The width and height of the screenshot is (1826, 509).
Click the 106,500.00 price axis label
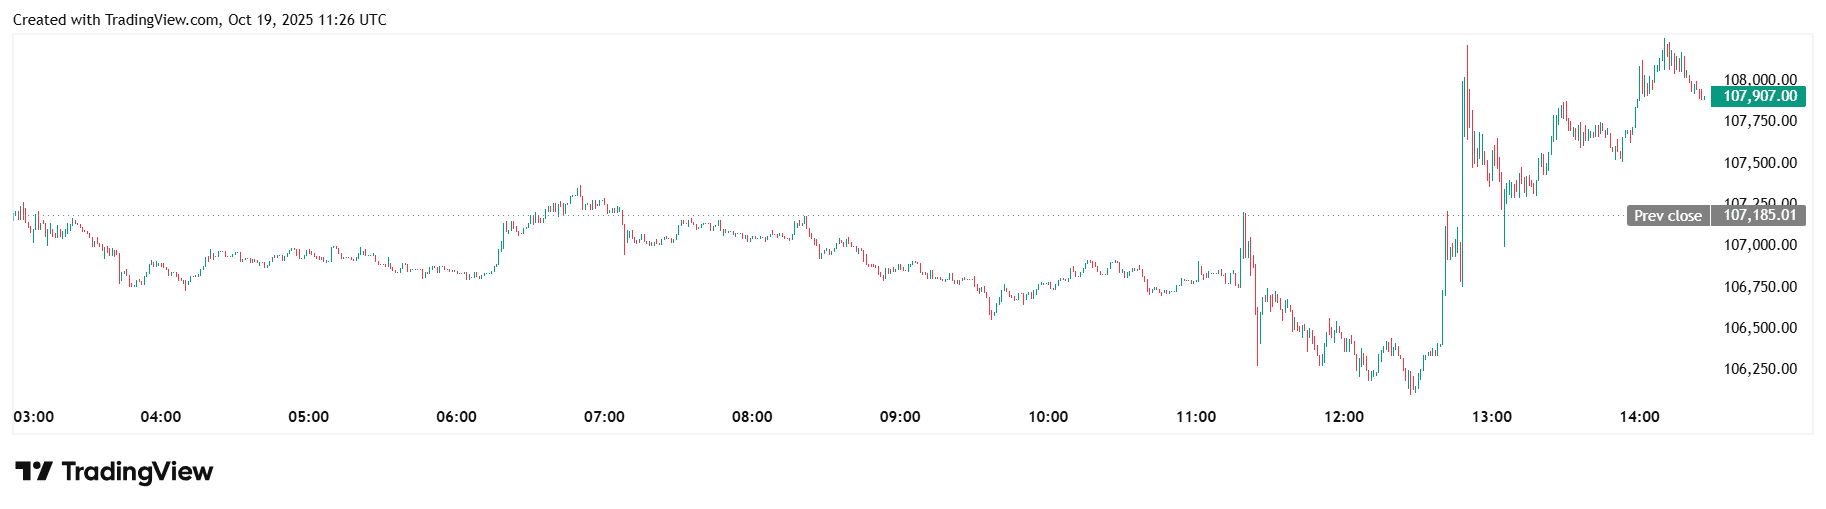[1760, 328]
